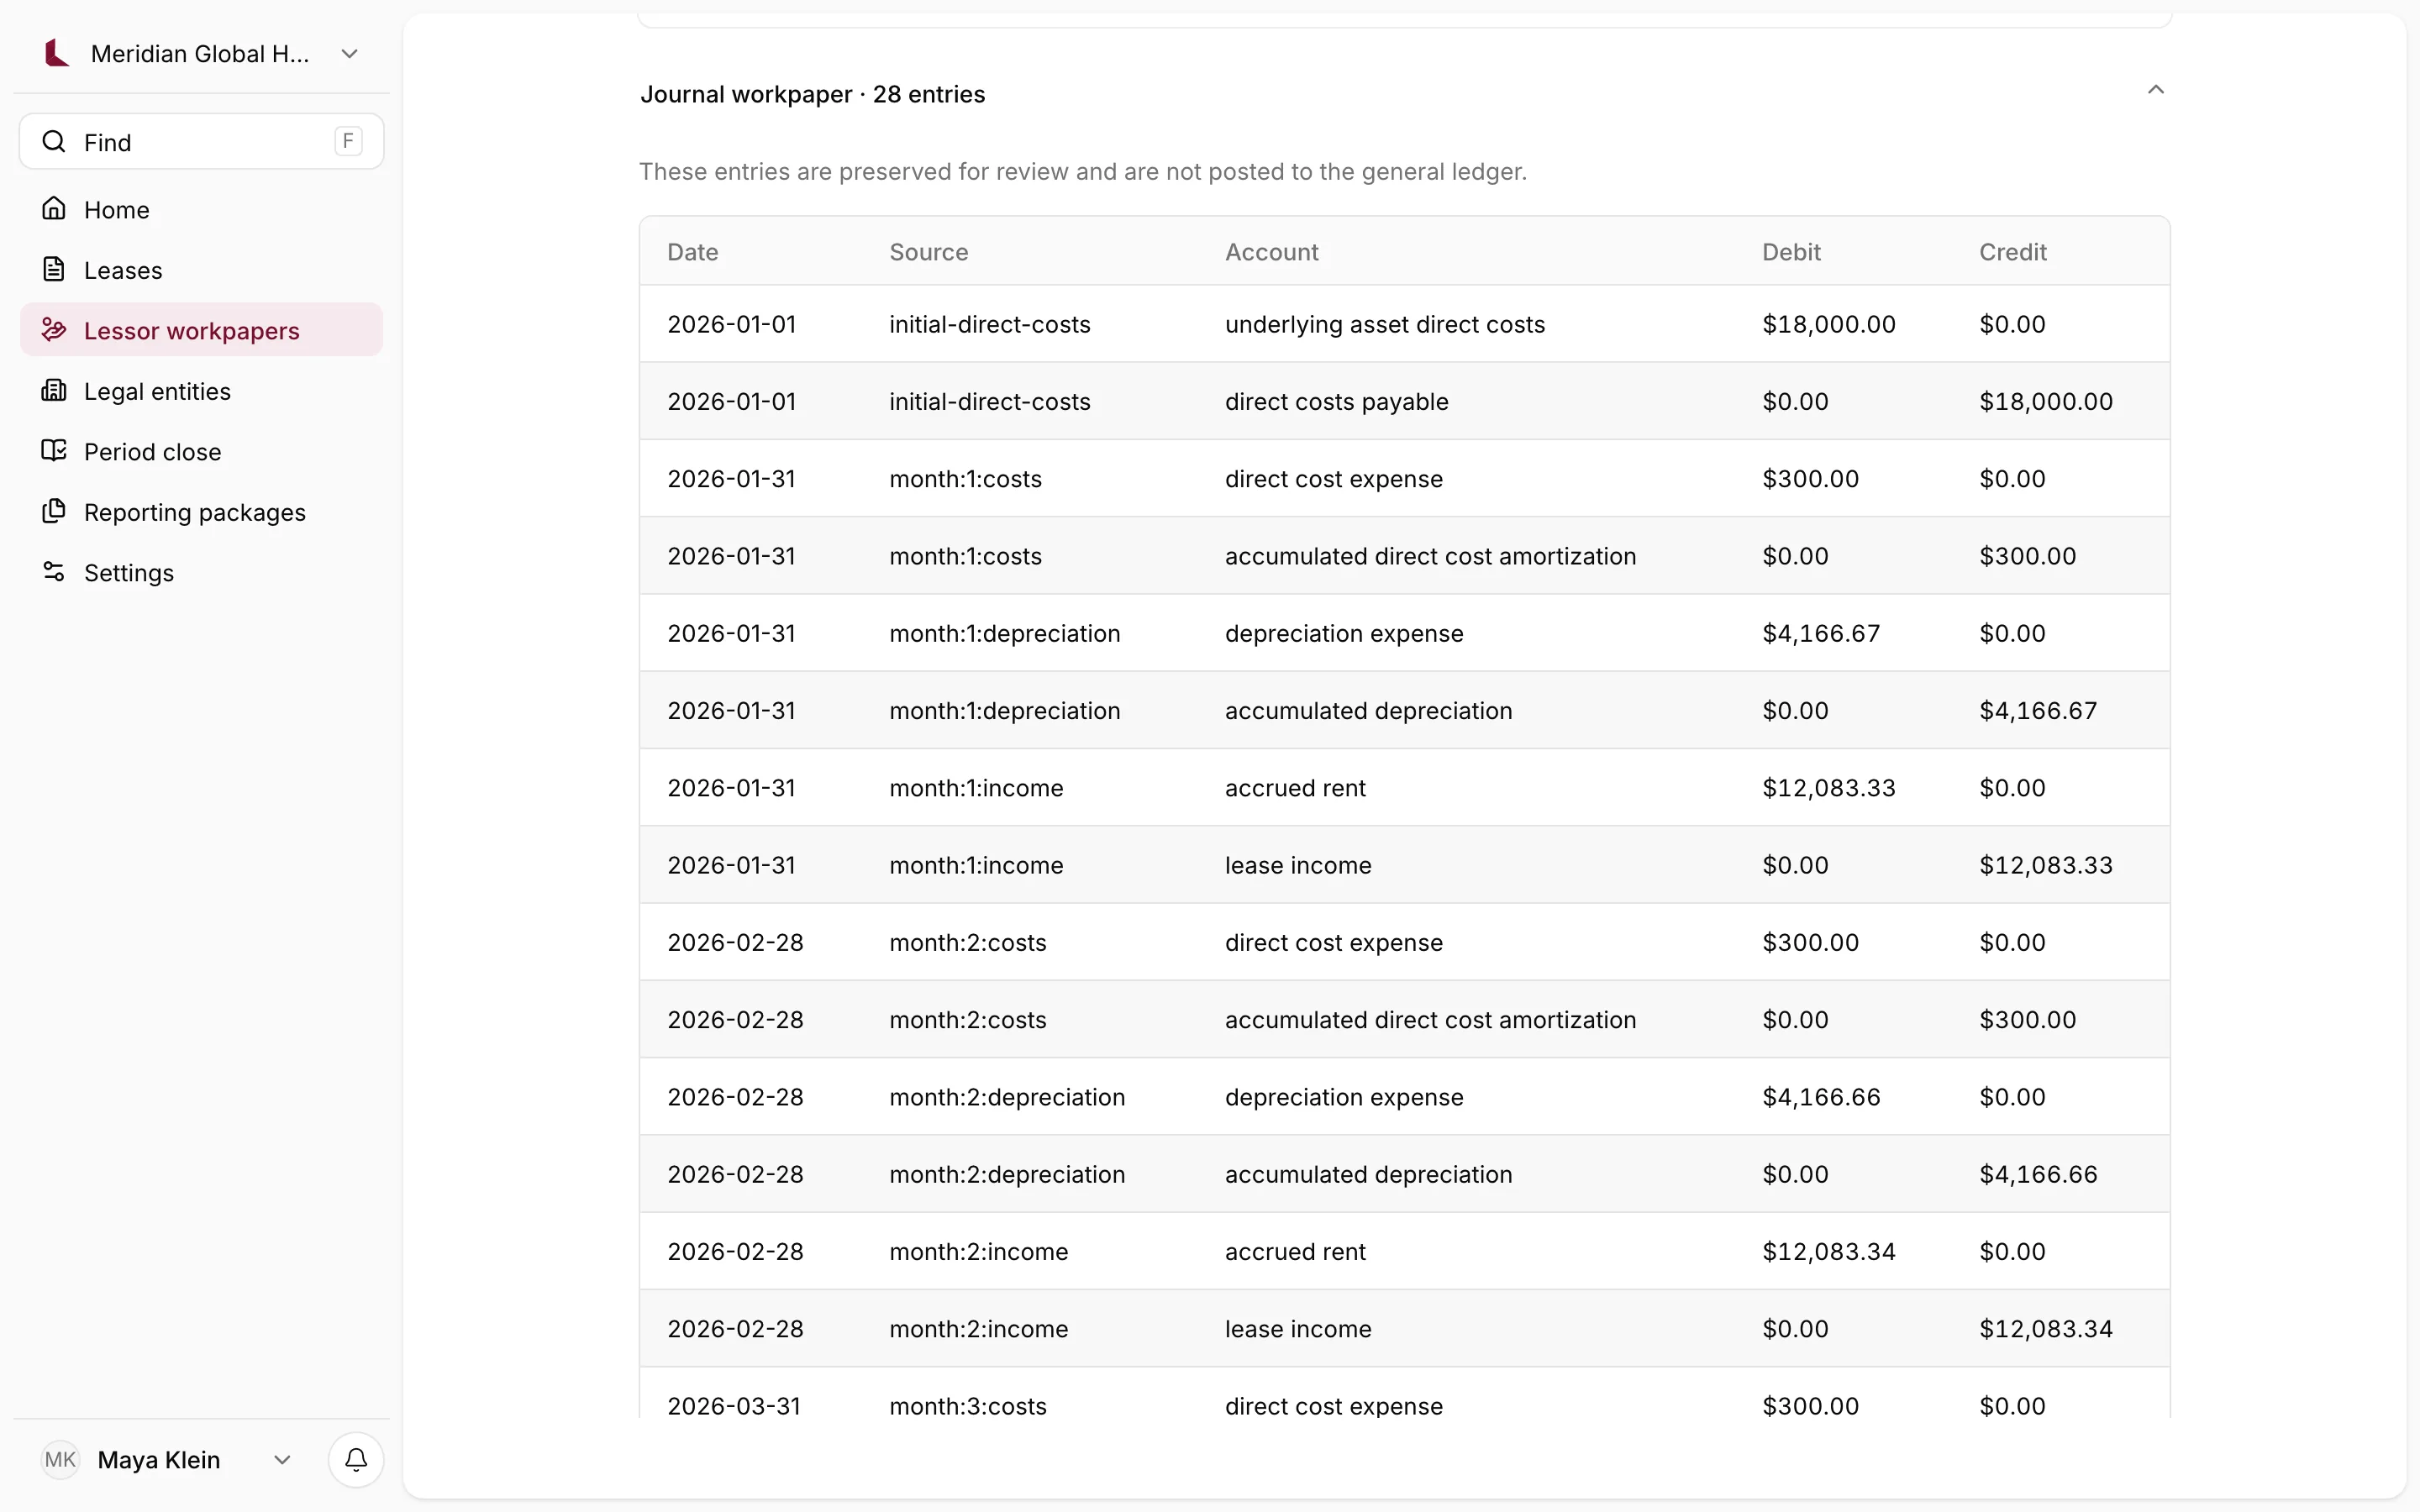The image size is (2420, 1512).
Task: Click the Legal entities building icon
Action: click(x=54, y=390)
